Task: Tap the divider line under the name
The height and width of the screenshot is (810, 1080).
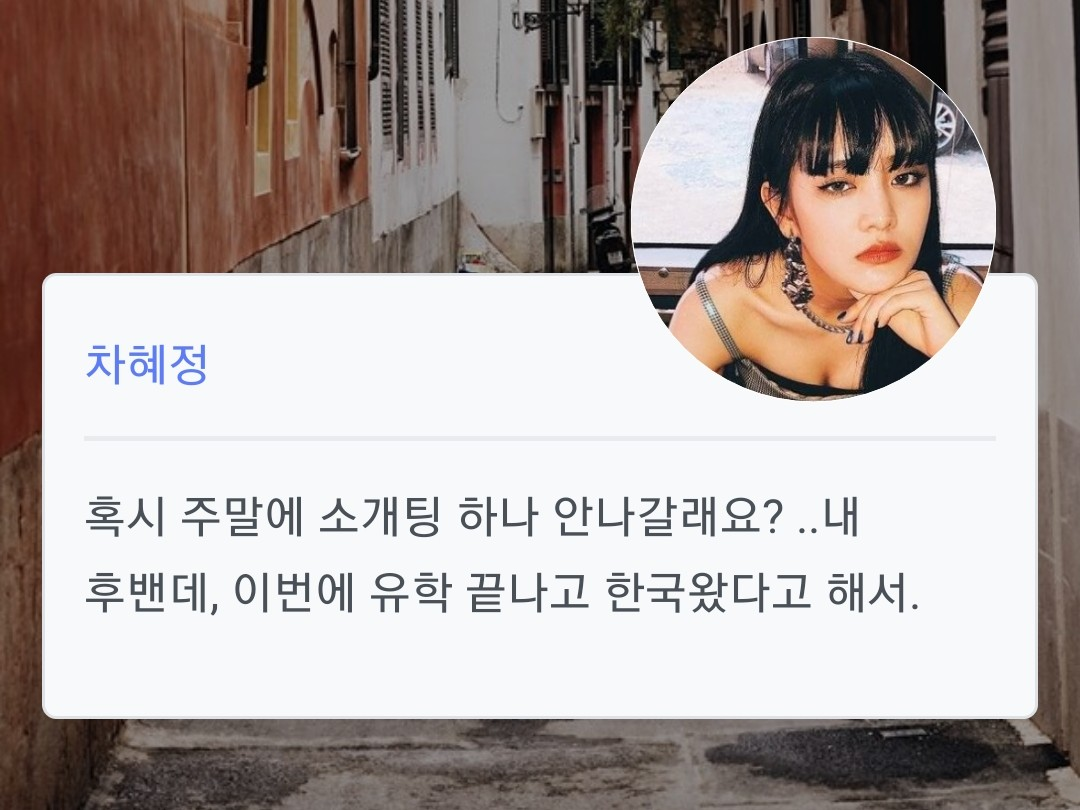Action: (540, 438)
